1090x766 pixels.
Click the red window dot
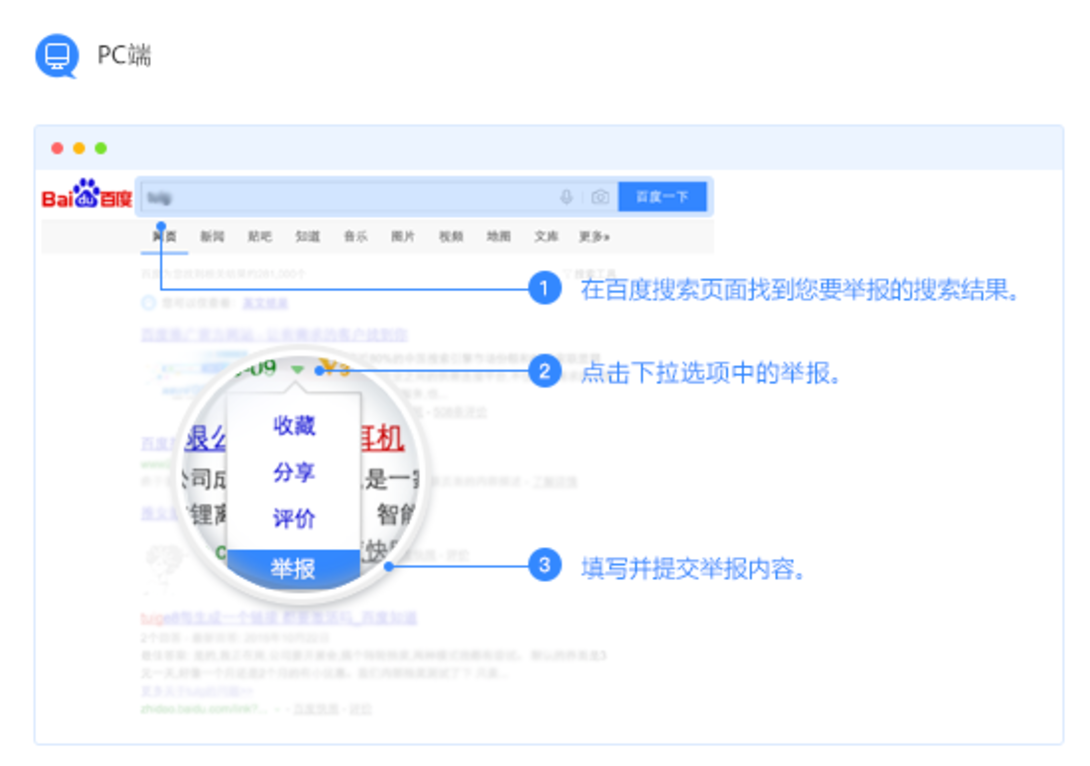[x=58, y=148]
